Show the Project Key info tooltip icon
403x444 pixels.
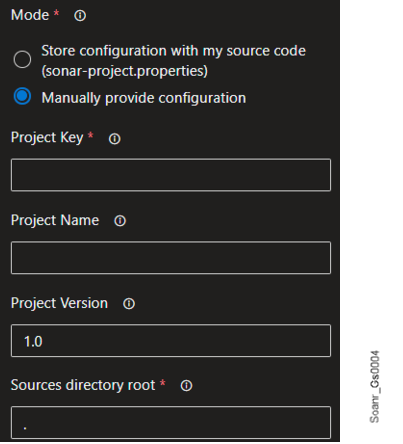115,139
